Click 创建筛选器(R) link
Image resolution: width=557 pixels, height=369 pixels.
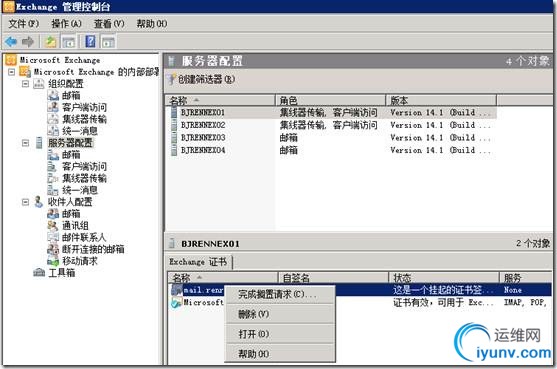point(206,79)
